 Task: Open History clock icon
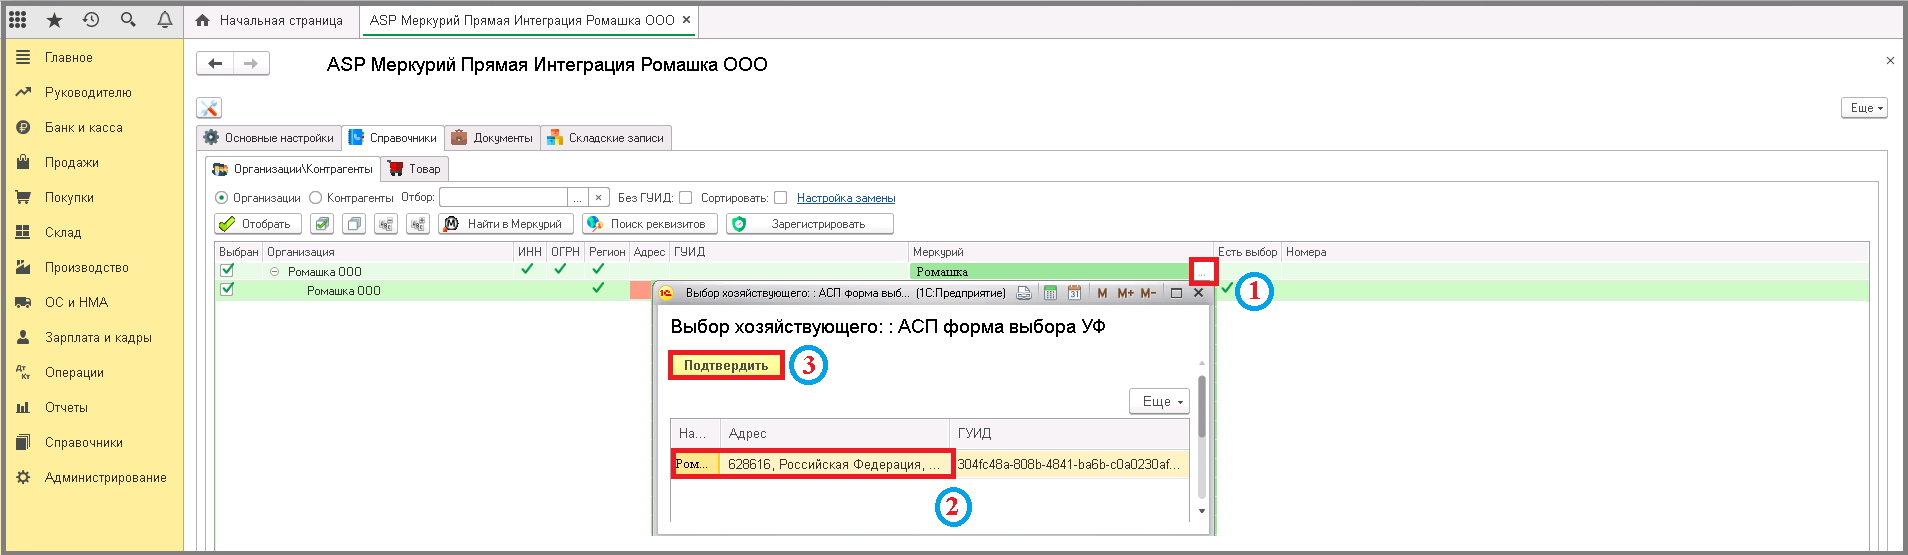click(x=91, y=19)
